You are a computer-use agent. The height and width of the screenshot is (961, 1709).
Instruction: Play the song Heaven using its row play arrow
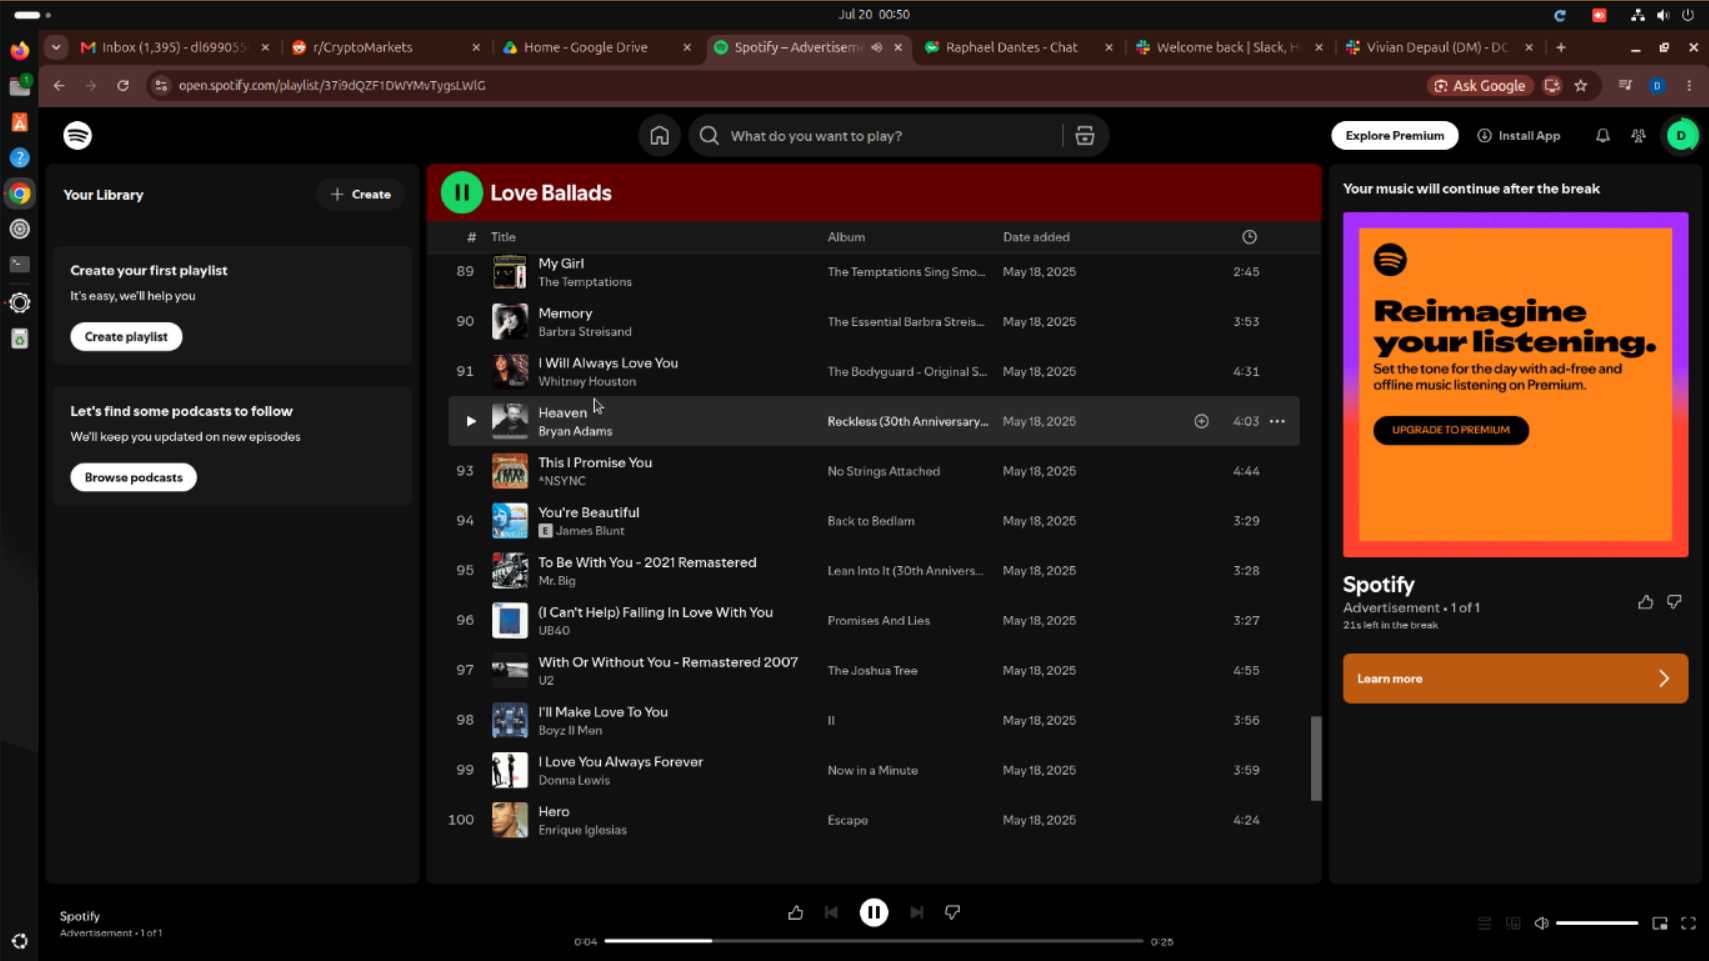click(x=470, y=421)
